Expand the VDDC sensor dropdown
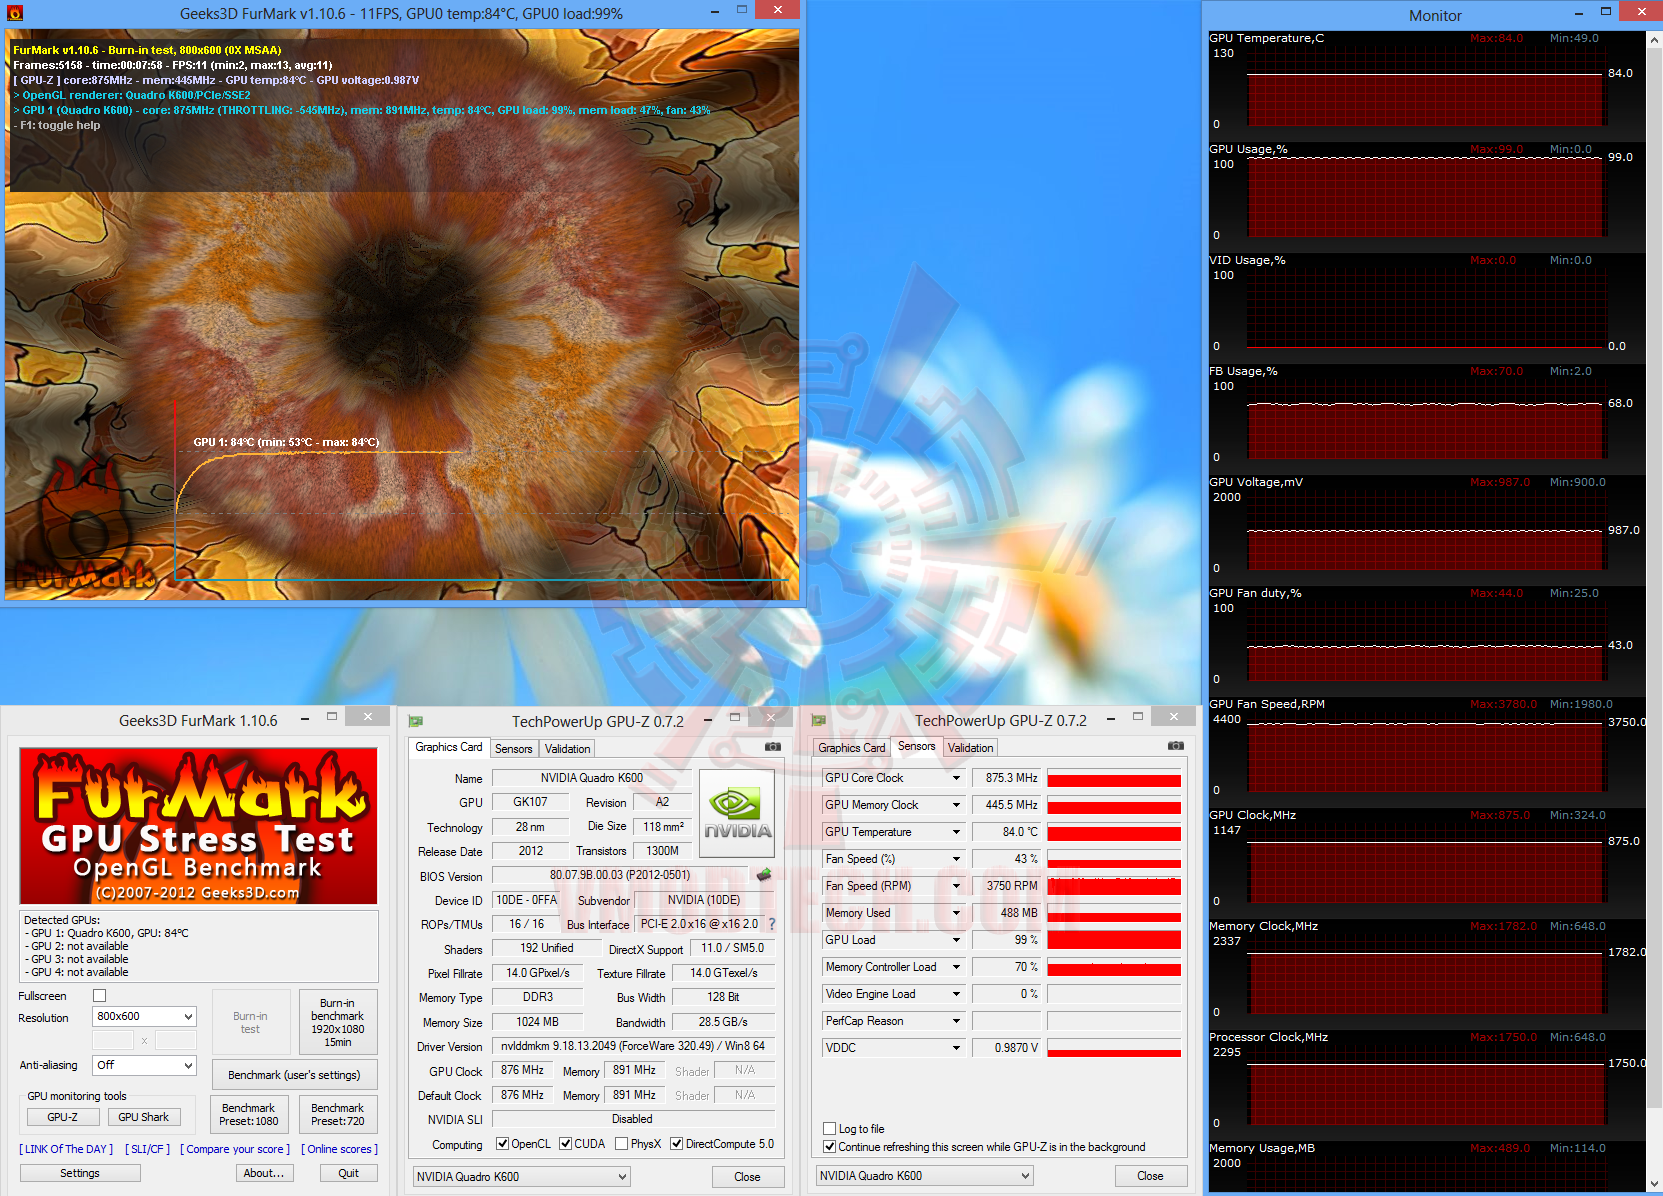 (x=956, y=1048)
